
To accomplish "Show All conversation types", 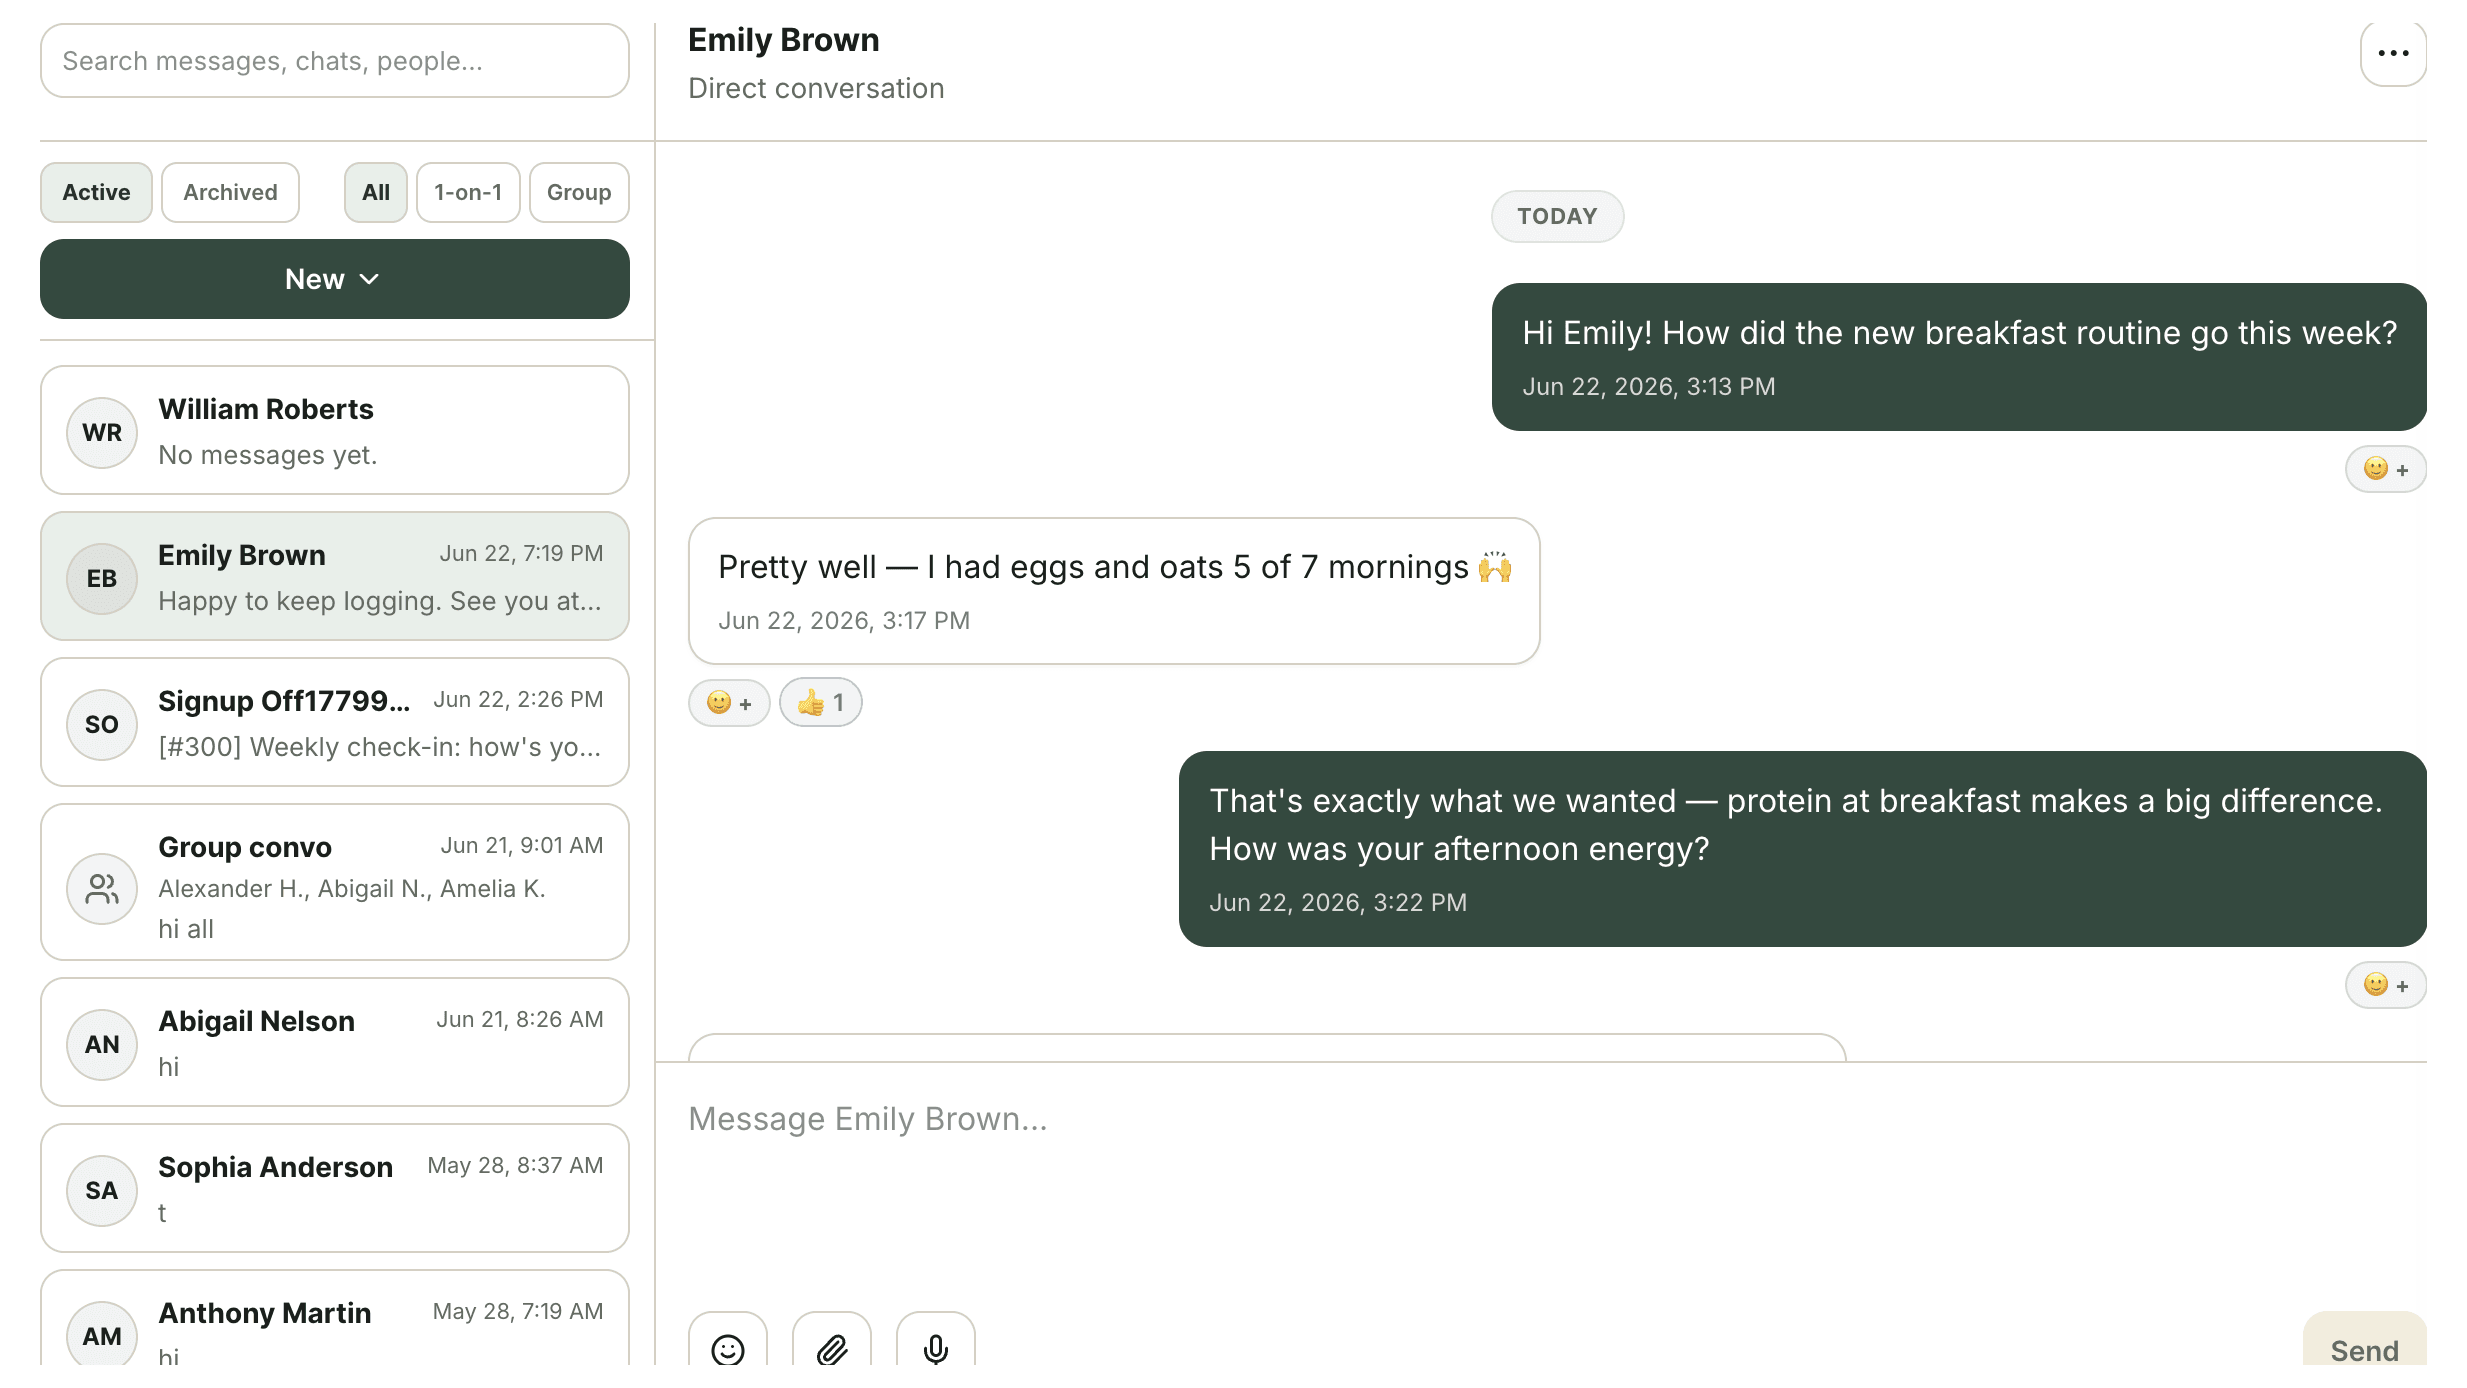I will [x=376, y=192].
